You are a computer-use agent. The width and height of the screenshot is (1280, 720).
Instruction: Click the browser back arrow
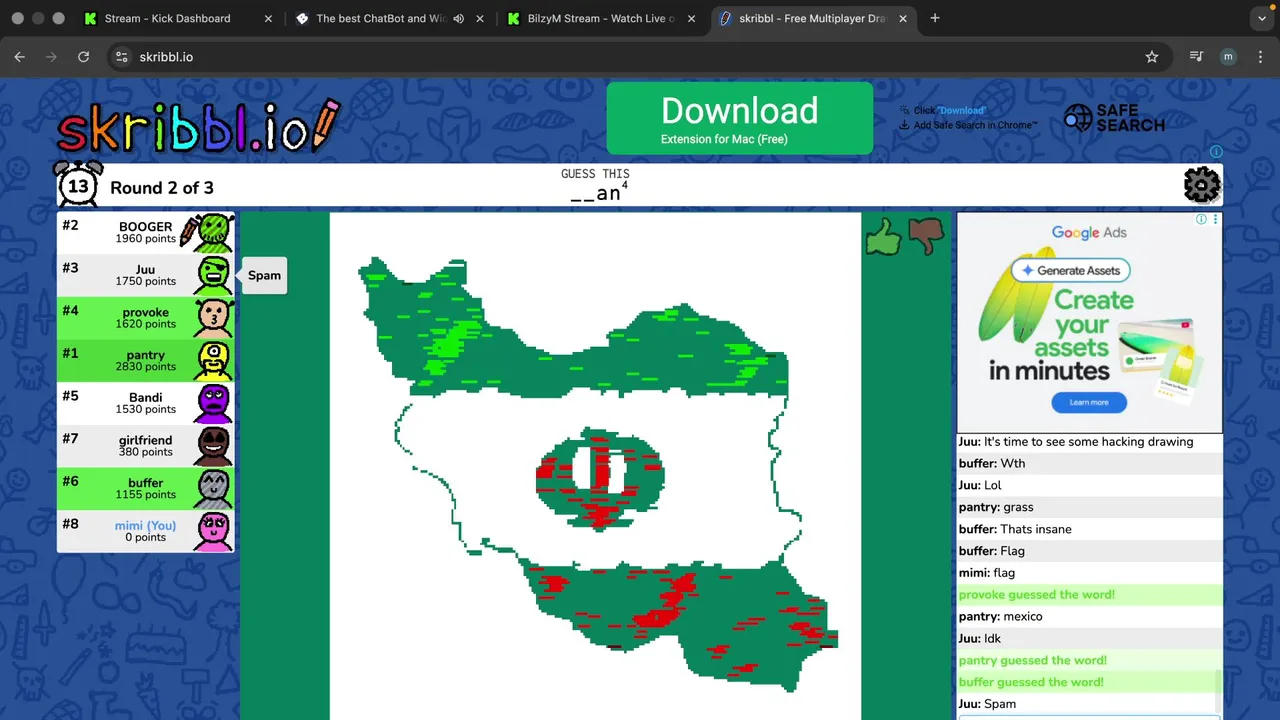point(19,57)
